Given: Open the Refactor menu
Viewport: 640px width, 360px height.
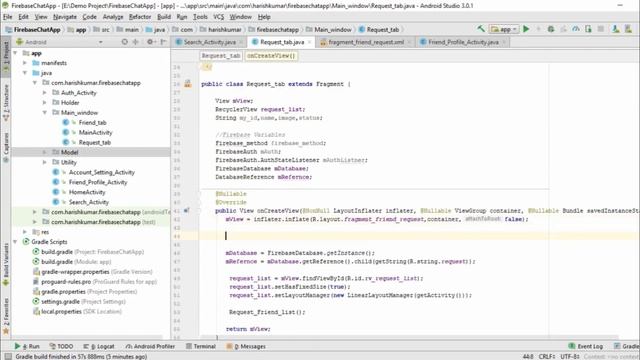Looking at the screenshot, I should point(140,17).
